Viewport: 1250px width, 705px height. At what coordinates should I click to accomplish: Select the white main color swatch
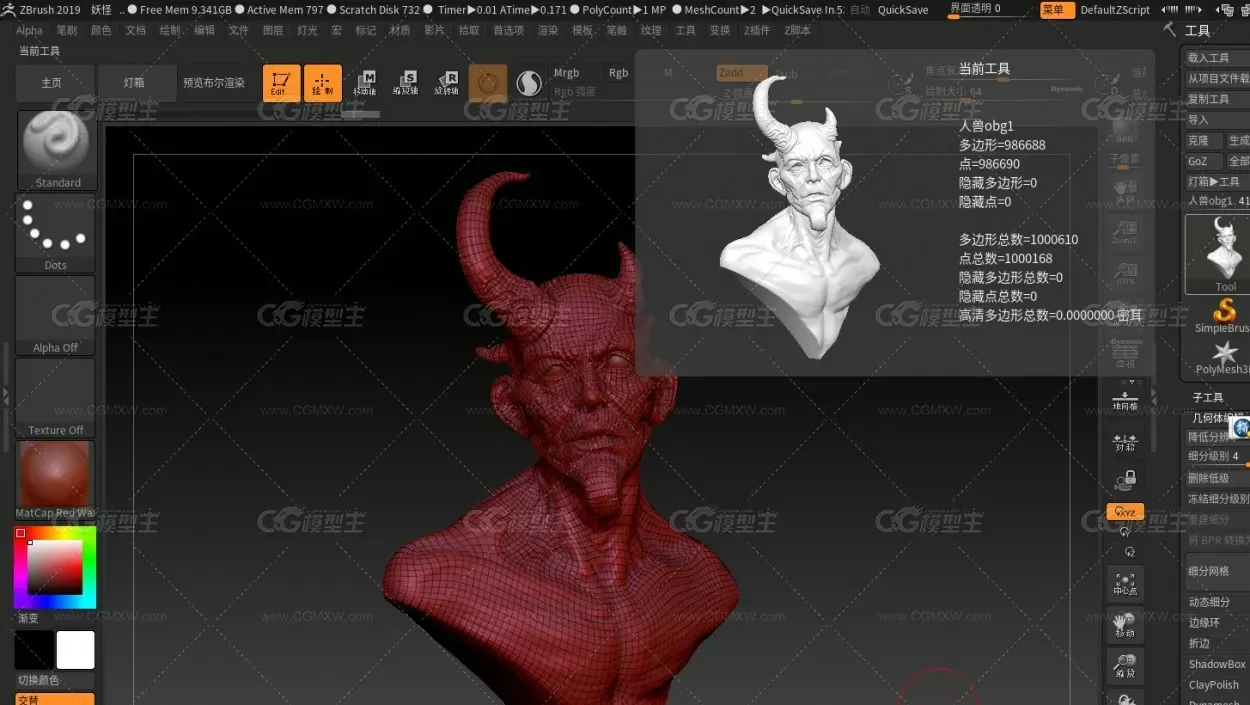coord(76,650)
